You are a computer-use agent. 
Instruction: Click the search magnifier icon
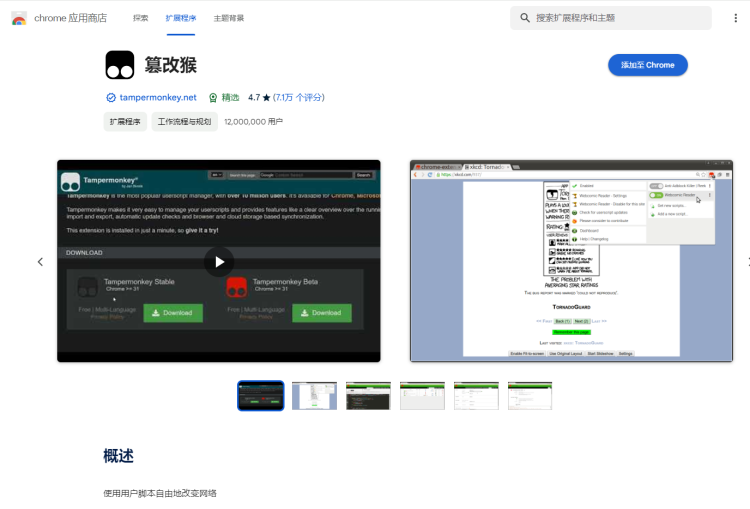click(x=525, y=18)
